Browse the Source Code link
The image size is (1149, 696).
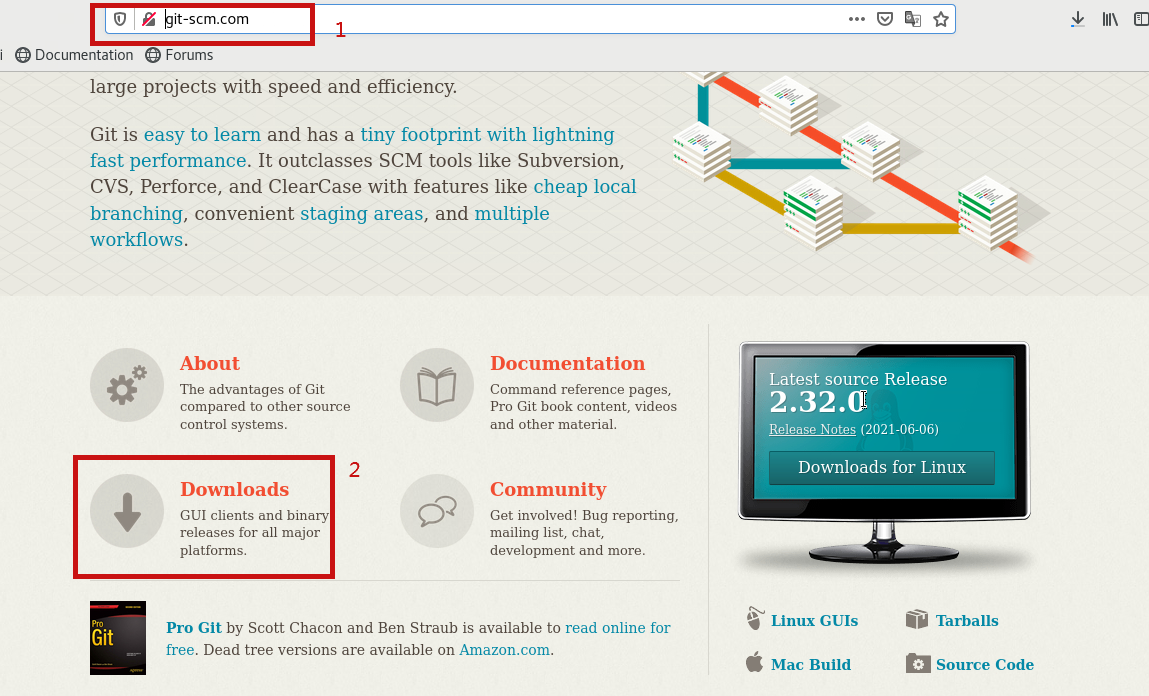coord(984,664)
